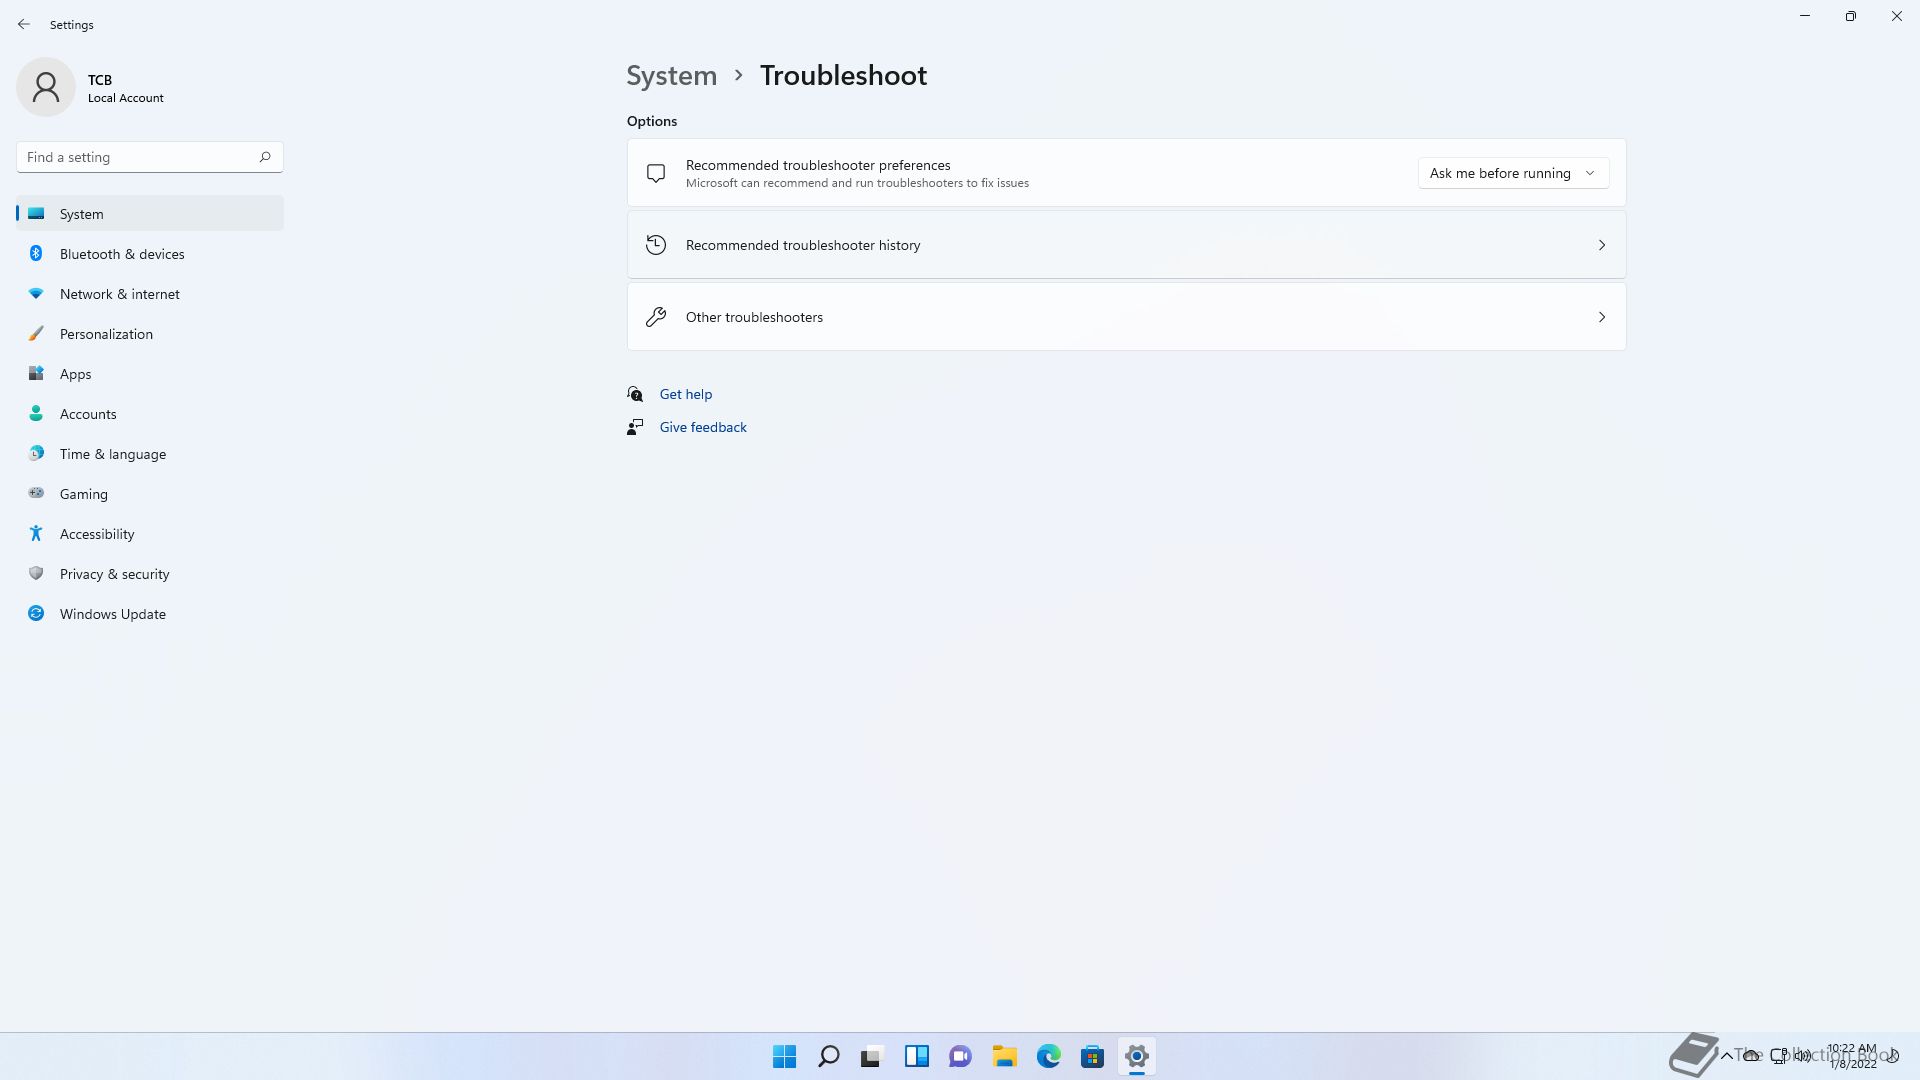Click the volume speaker tray icon

click(x=1802, y=1055)
